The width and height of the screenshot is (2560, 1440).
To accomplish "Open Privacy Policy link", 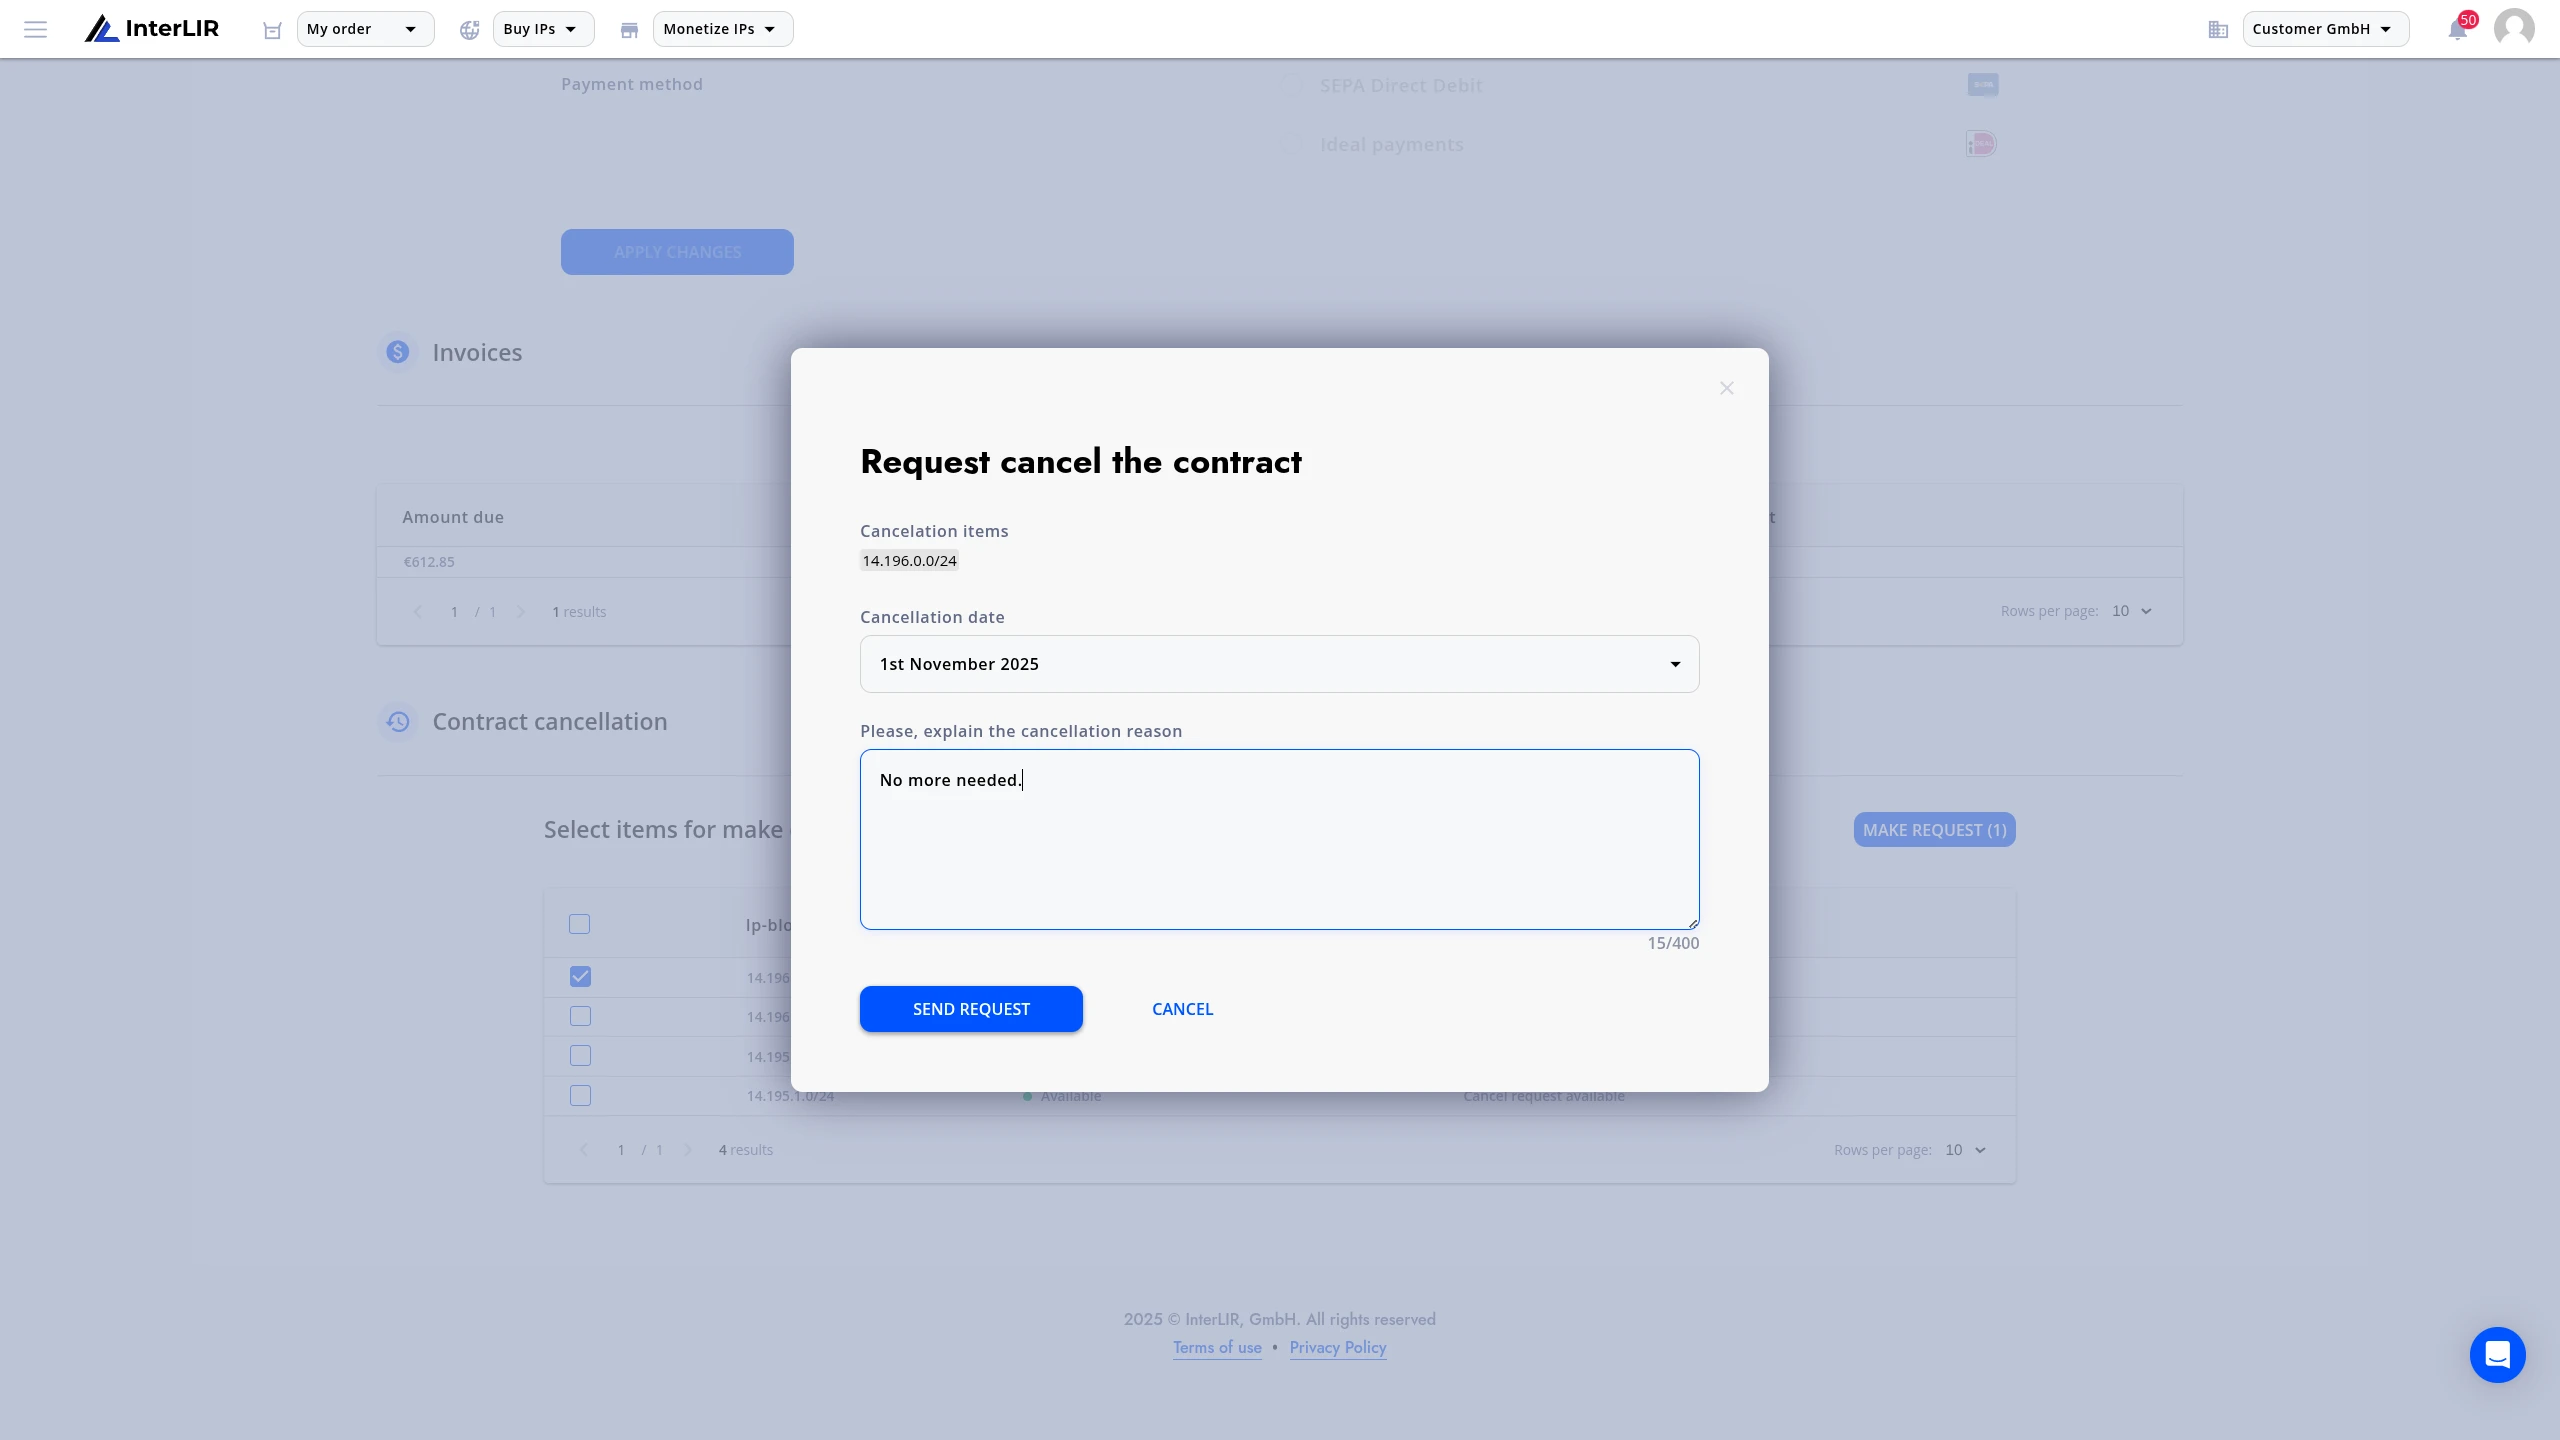I will pos(1337,1348).
